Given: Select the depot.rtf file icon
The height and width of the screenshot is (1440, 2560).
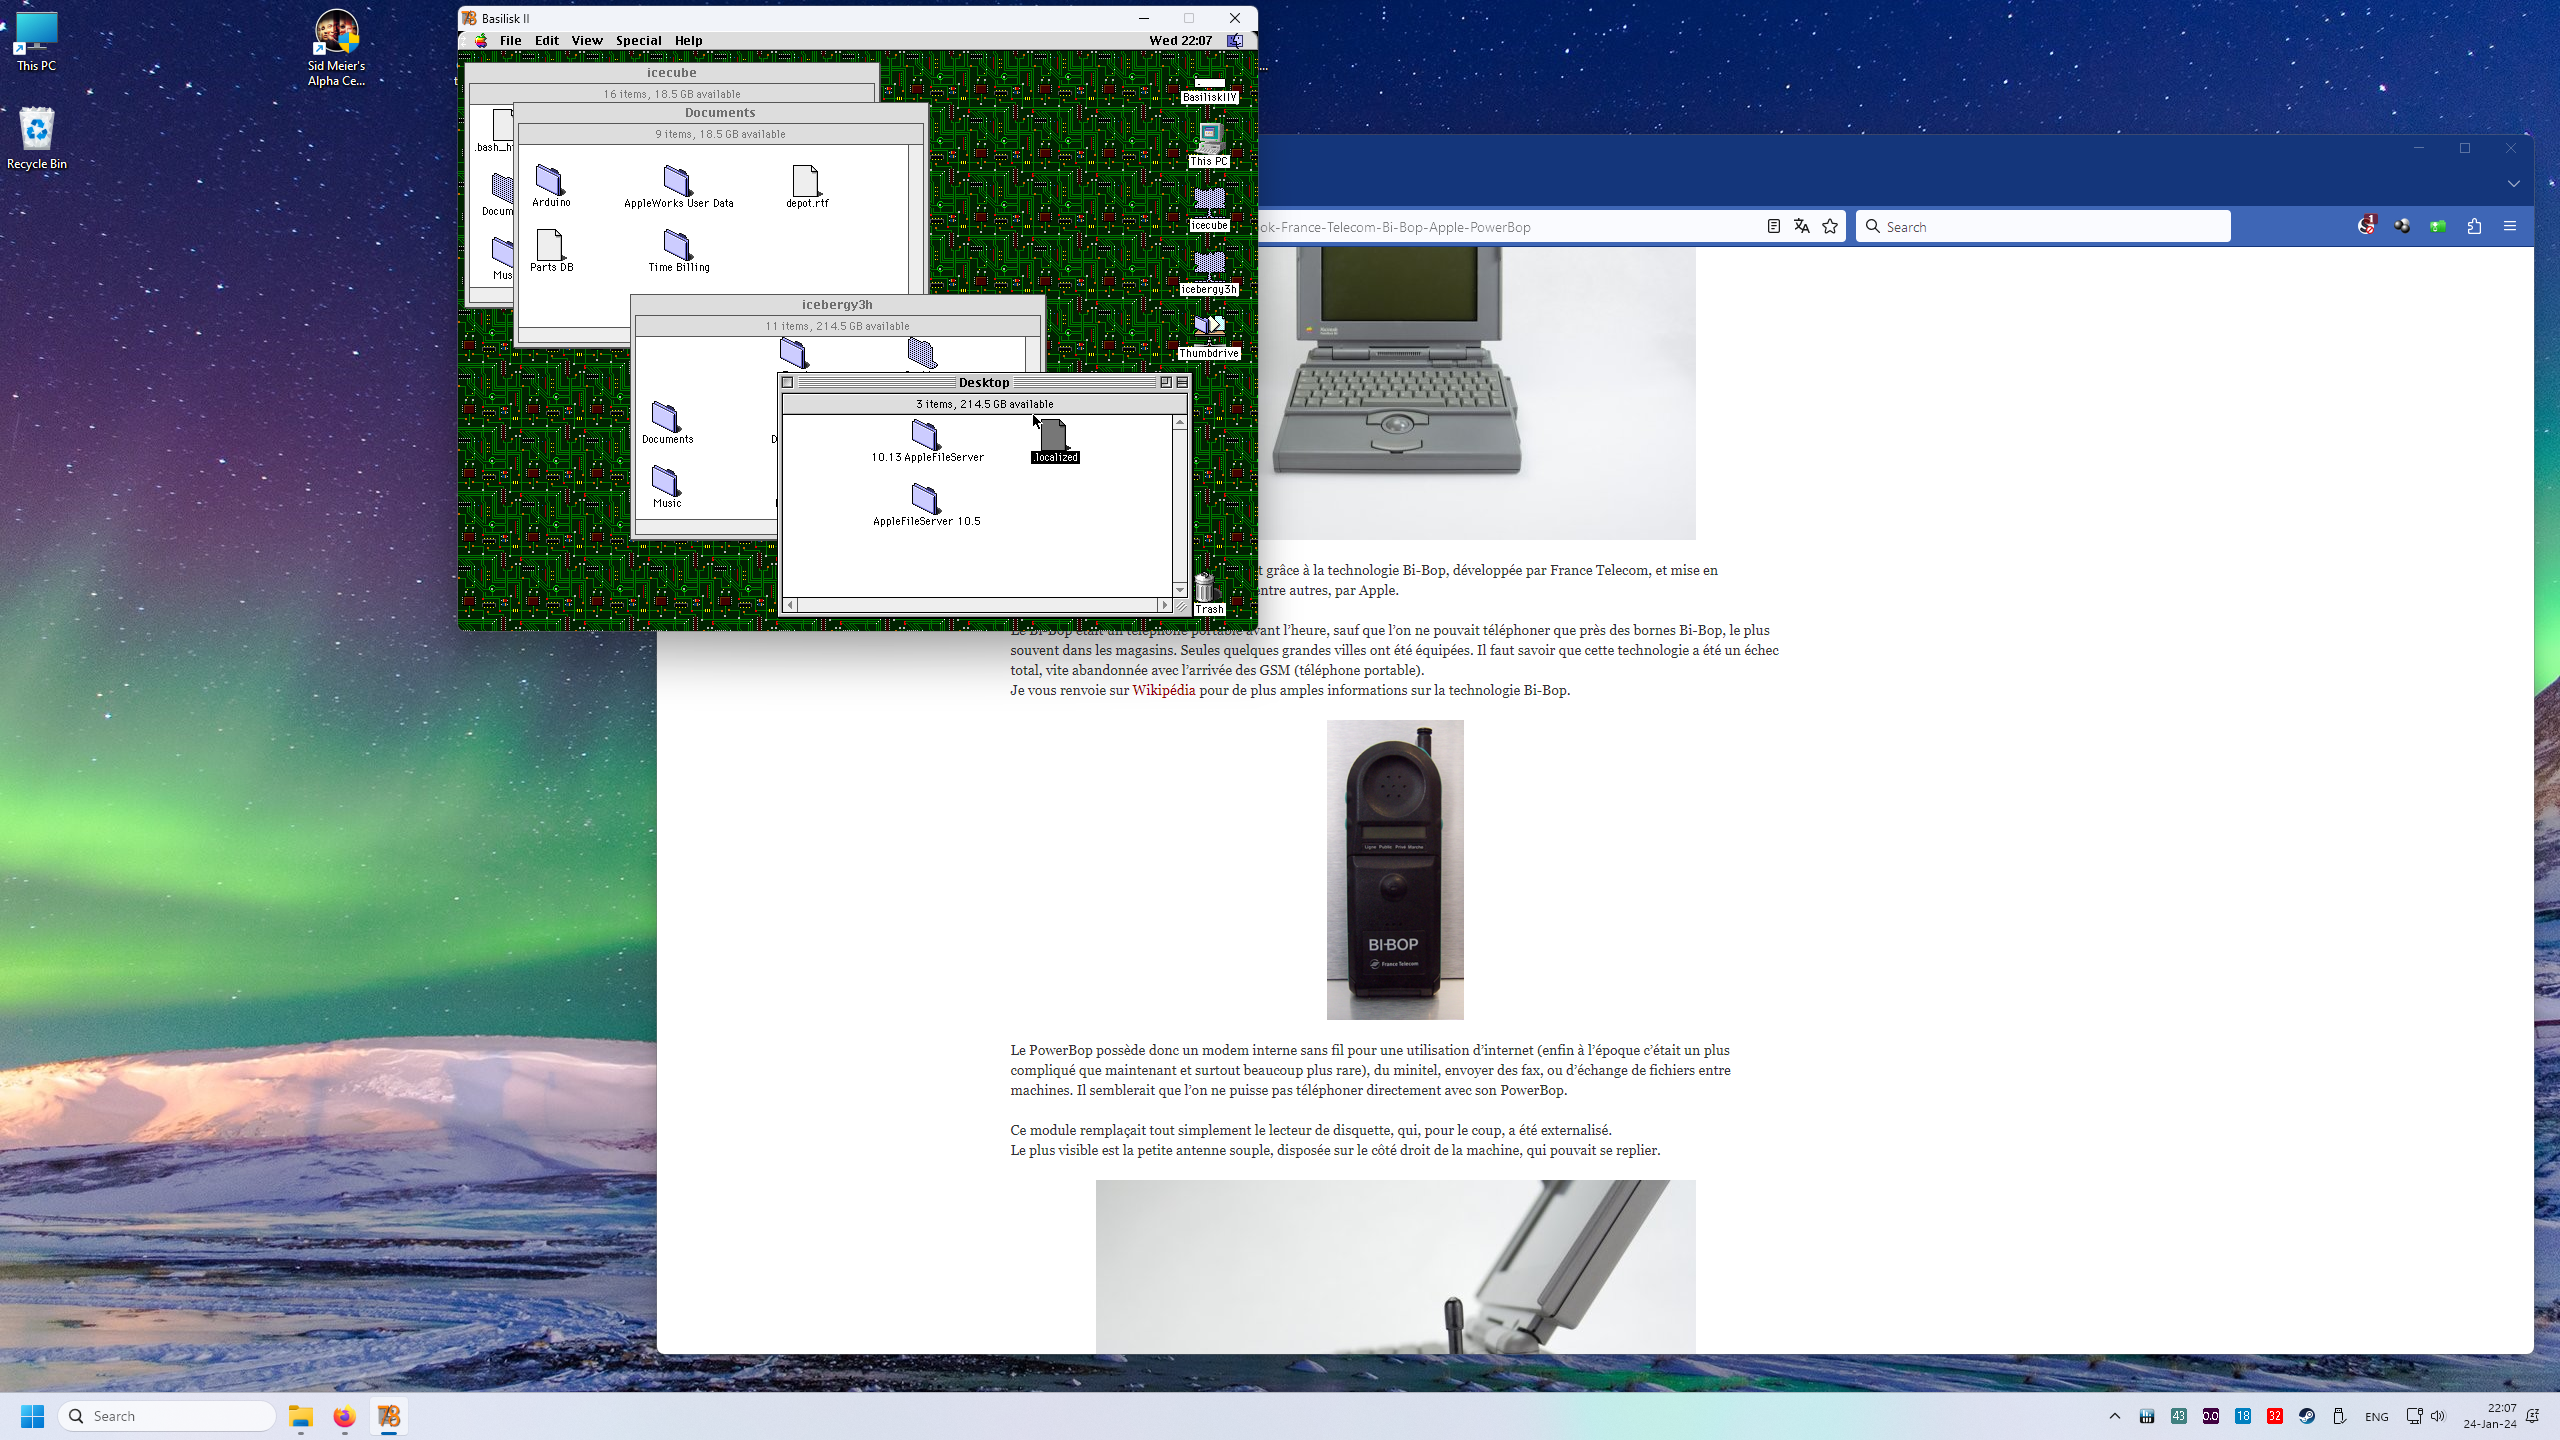Looking at the screenshot, I should point(806,186).
